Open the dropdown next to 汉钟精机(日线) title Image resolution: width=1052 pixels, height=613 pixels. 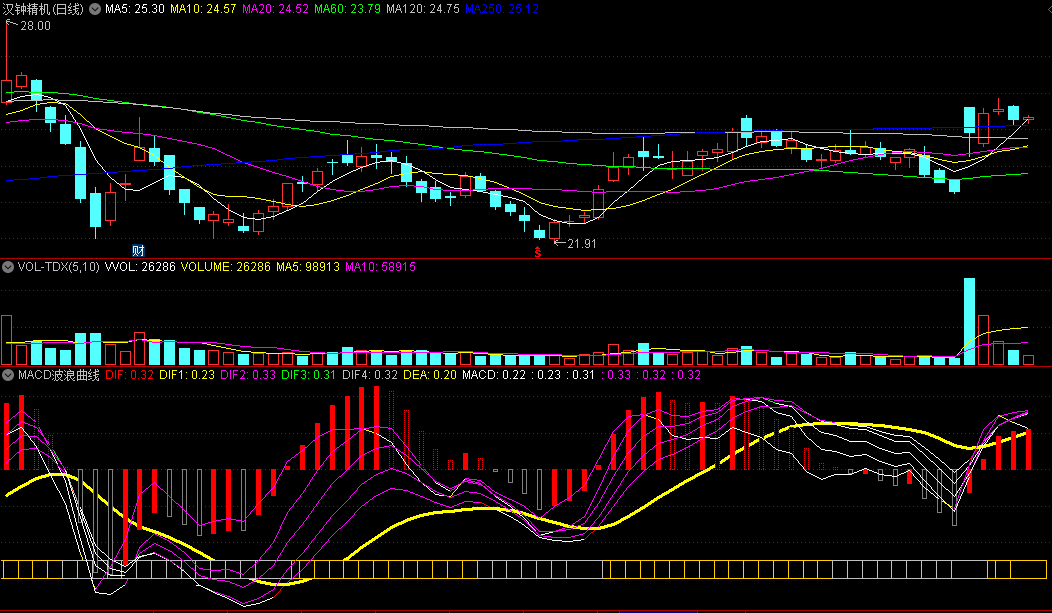95,9
